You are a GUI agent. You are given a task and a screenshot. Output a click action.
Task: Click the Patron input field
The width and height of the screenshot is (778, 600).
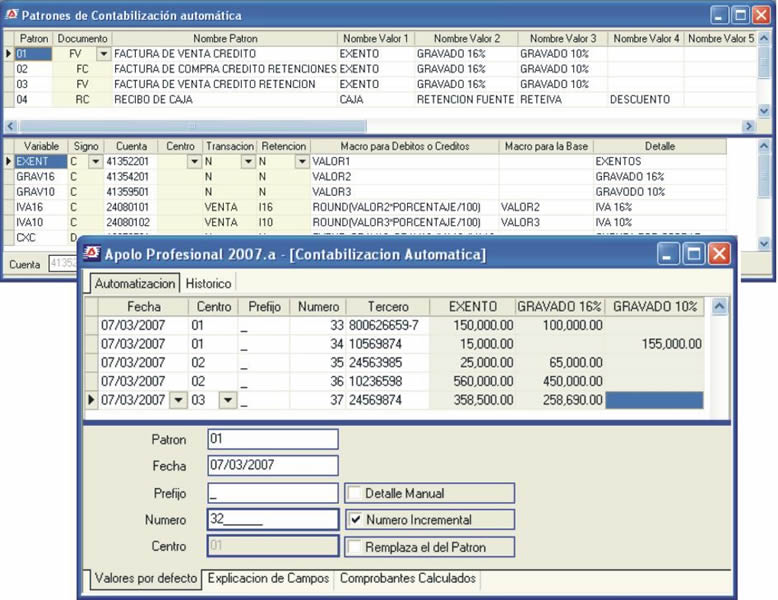(273, 439)
